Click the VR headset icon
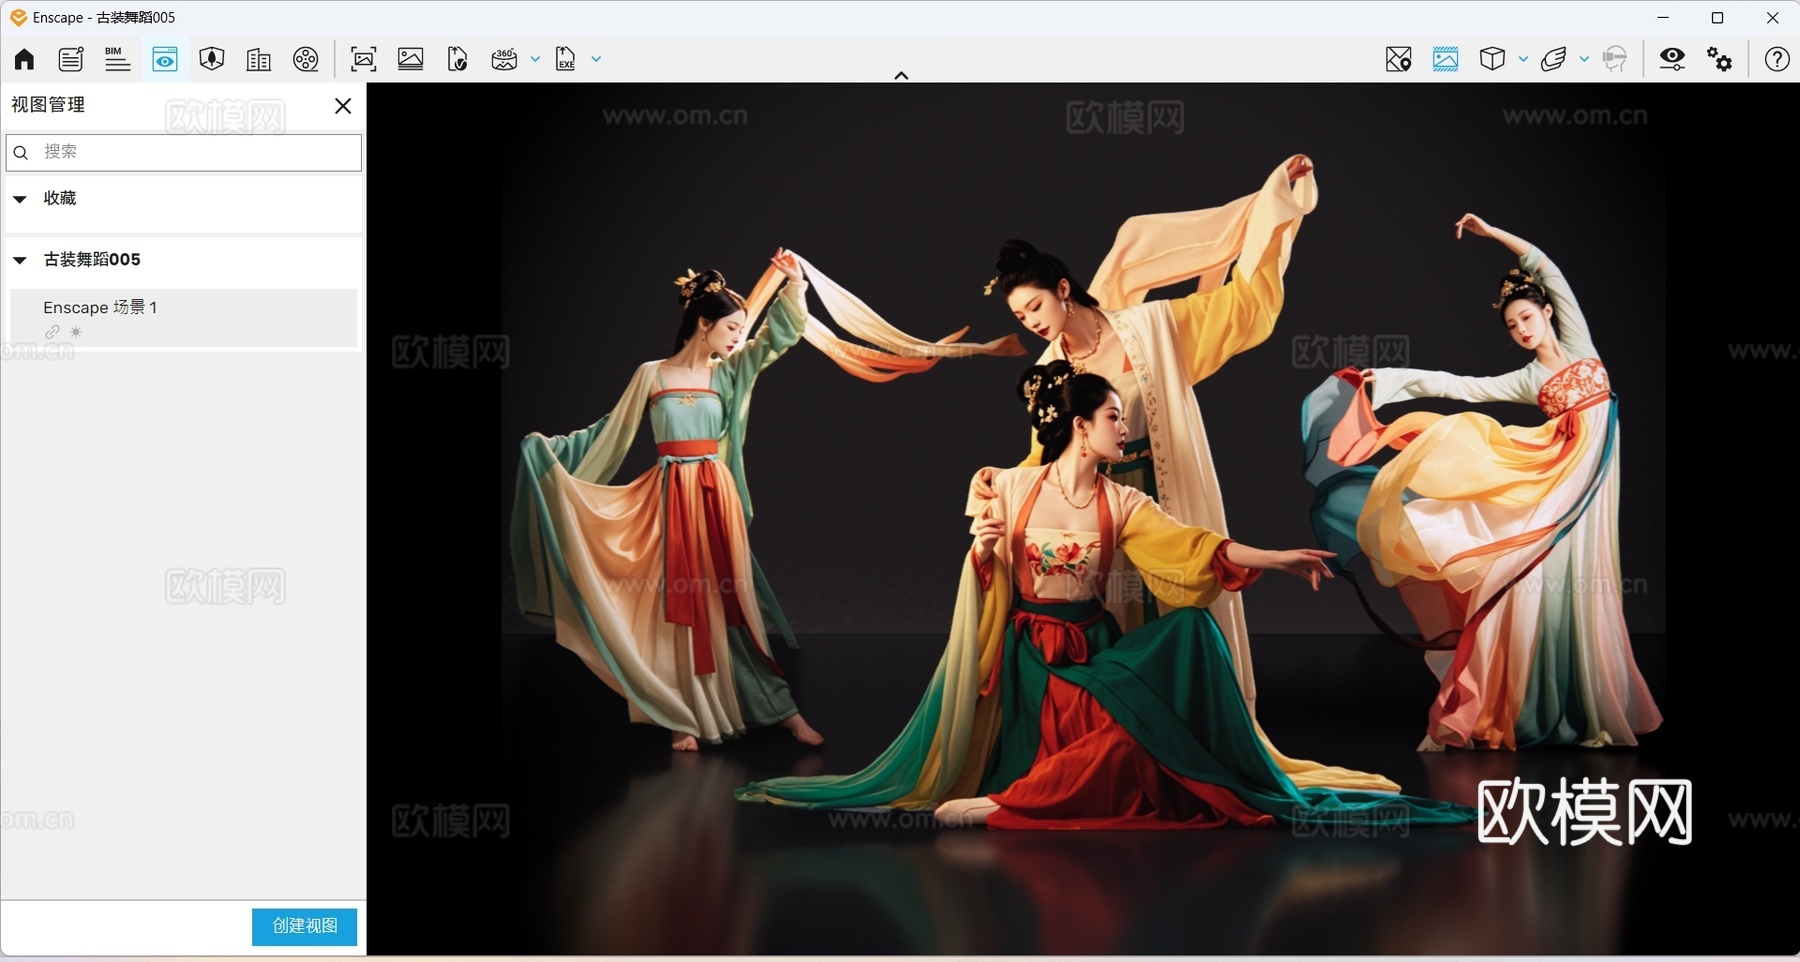The width and height of the screenshot is (1800, 962). coord(1614,60)
